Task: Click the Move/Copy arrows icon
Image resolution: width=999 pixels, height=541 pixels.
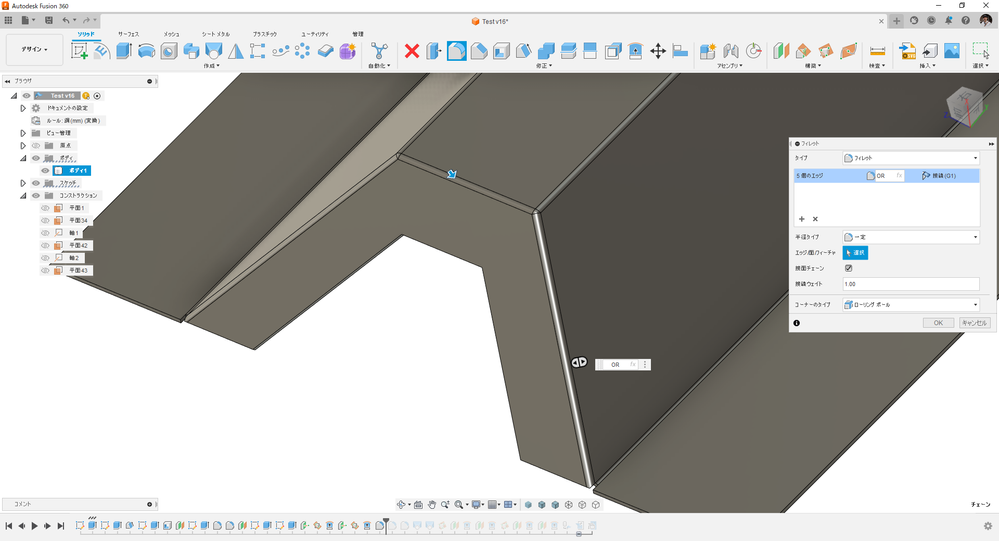Action: [x=658, y=51]
